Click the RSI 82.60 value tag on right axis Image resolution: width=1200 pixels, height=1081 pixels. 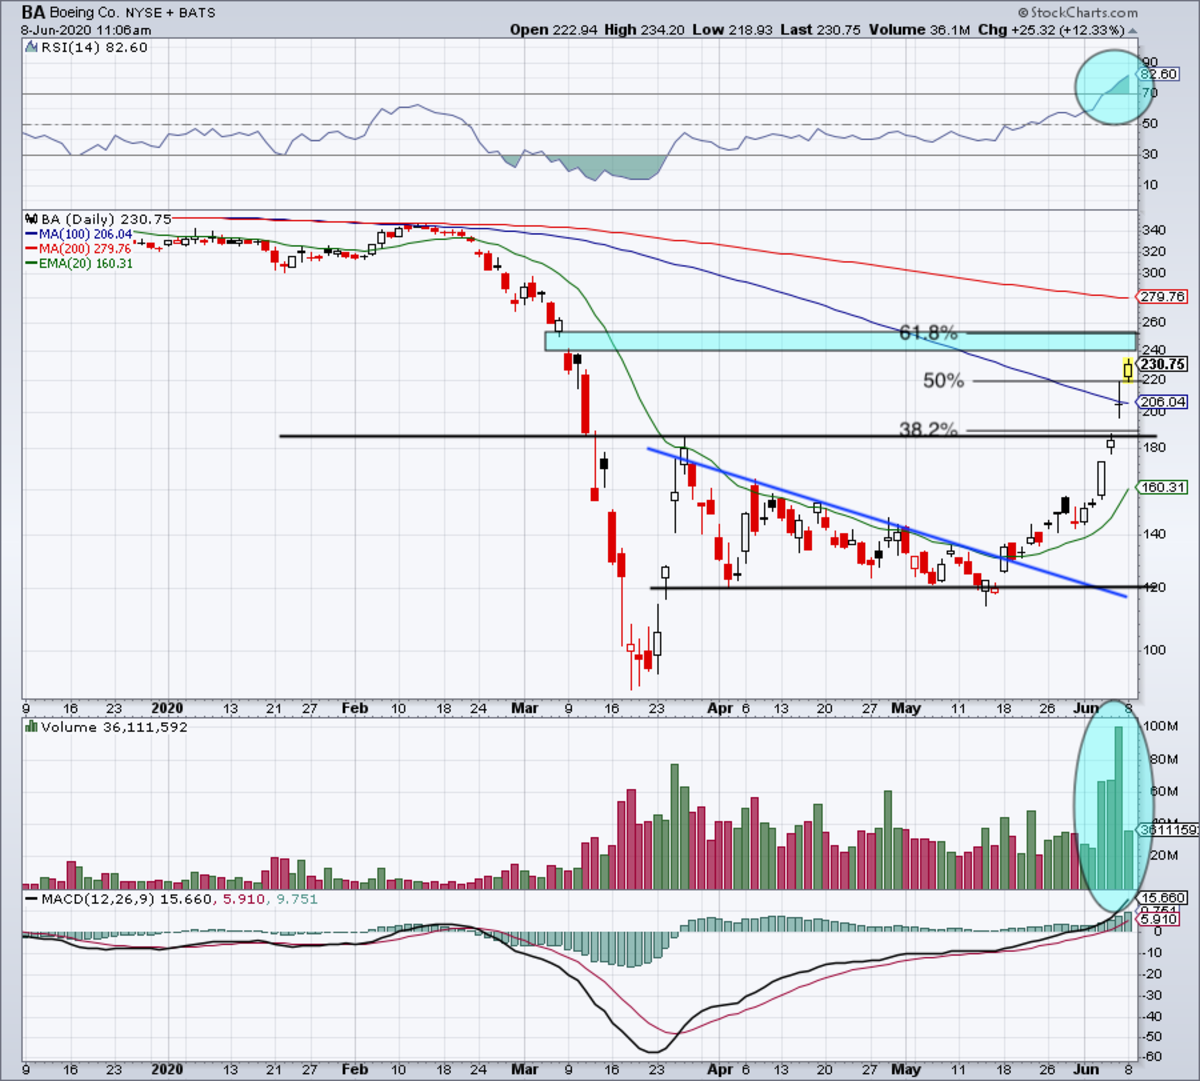click(x=1158, y=74)
